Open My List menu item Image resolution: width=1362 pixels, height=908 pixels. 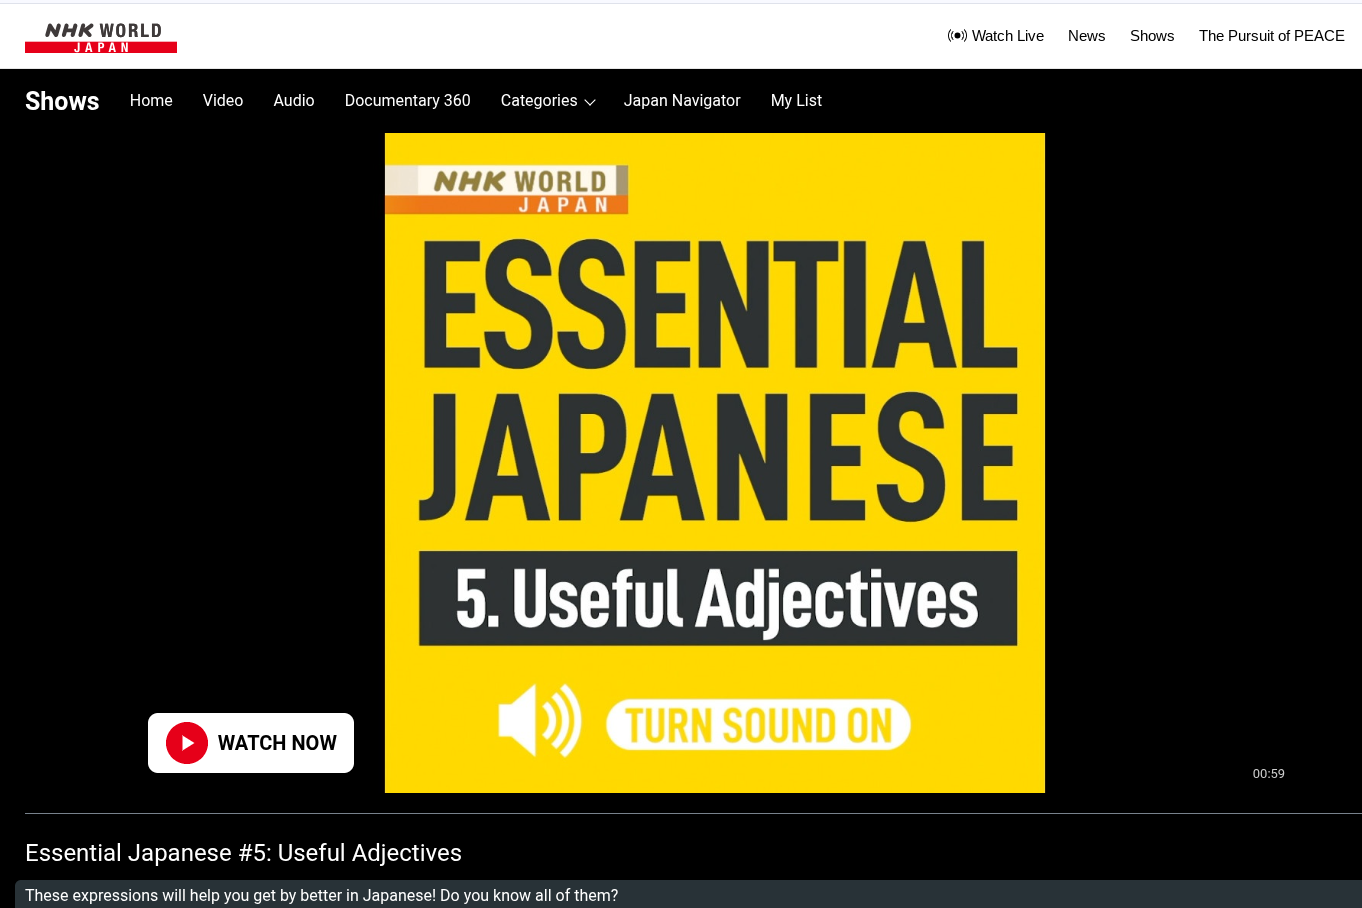[x=796, y=100]
